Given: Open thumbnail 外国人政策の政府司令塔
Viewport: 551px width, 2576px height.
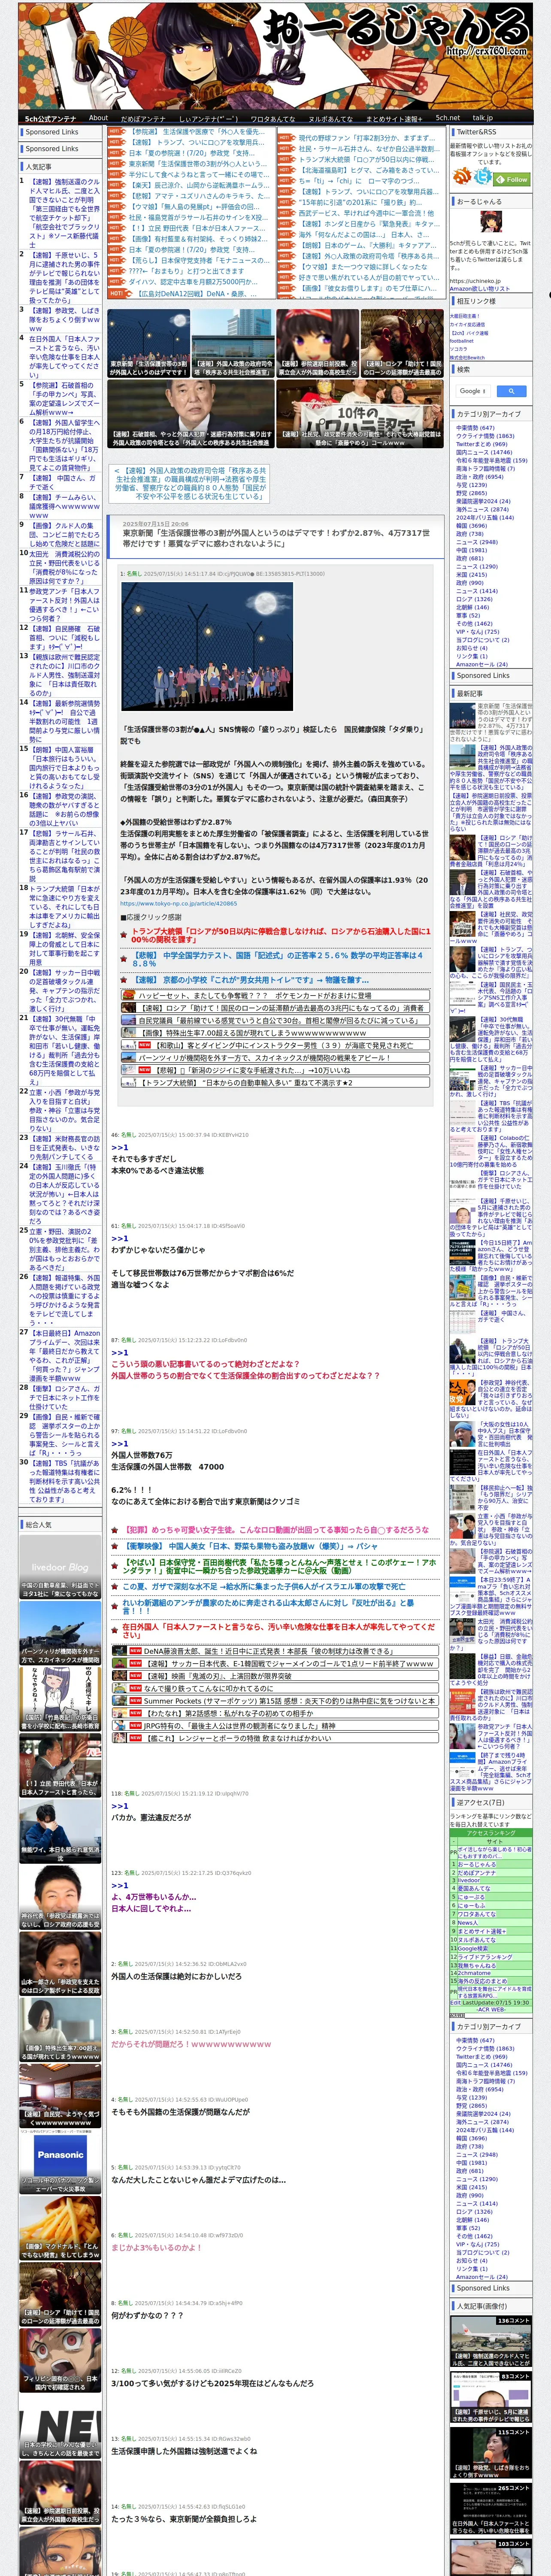Looking at the screenshot, I should pyautogui.click(x=233, y=343).
